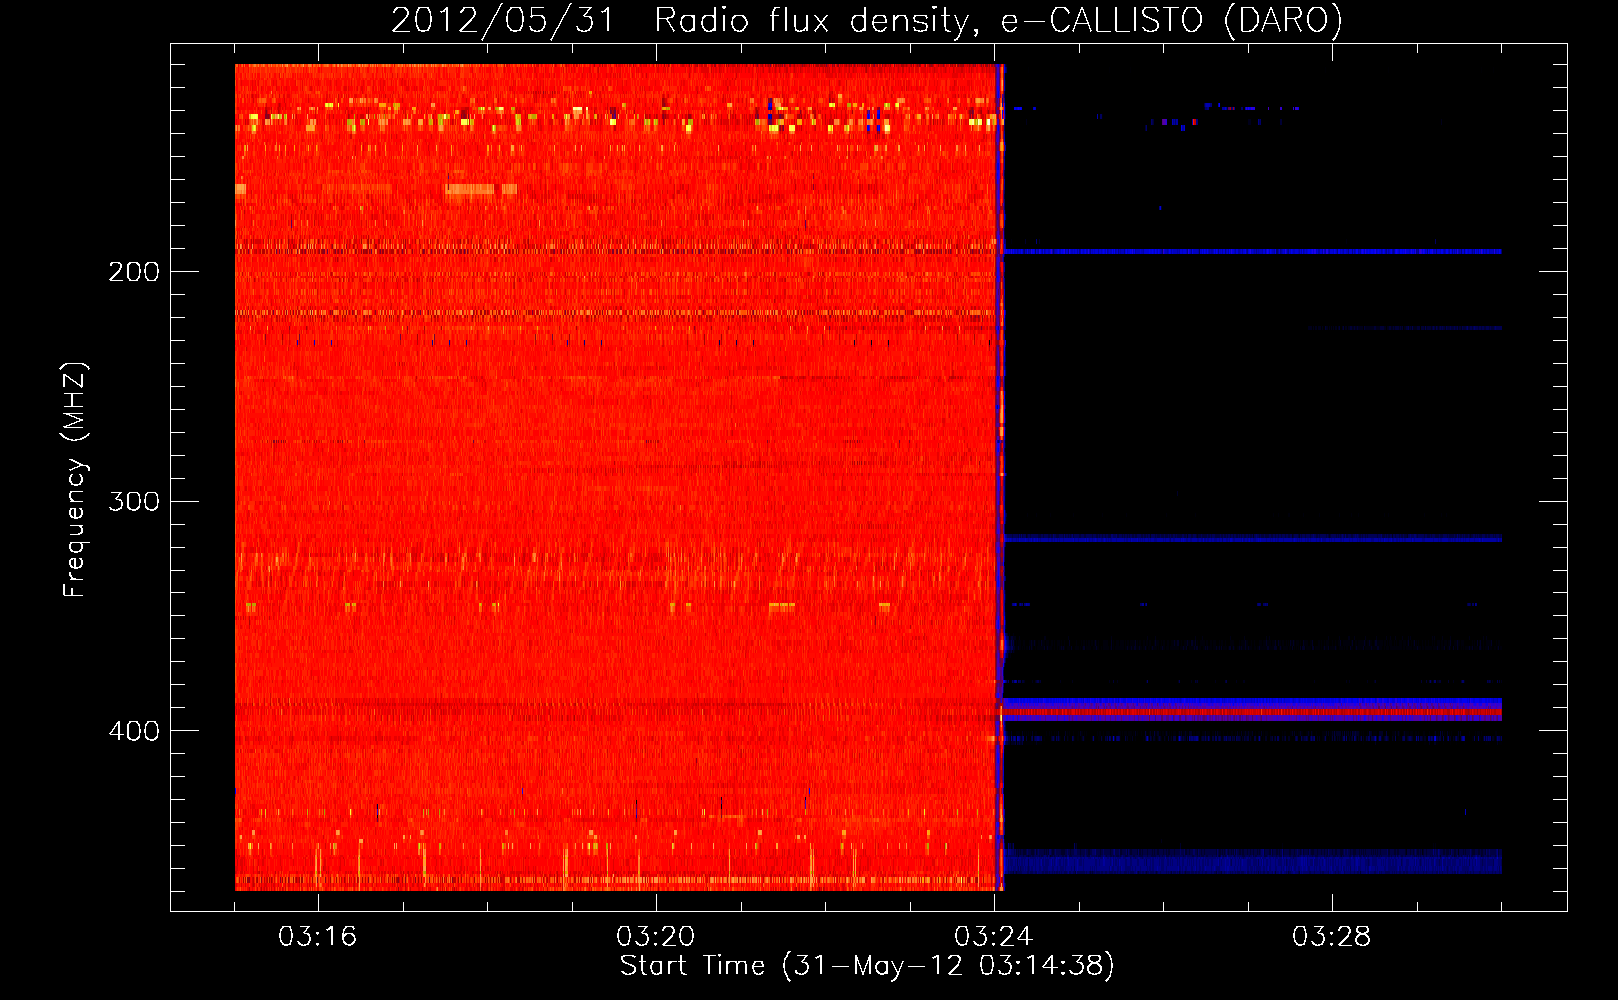
Task: Select the "200" frequency tick label
Action: click(x=134, y=272)
